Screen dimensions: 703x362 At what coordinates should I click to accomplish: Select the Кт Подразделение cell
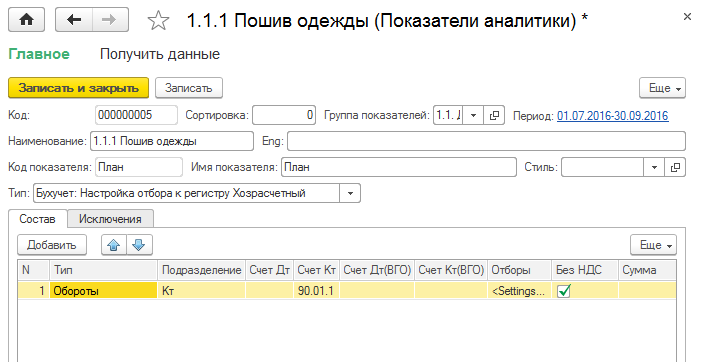tap(201, 291)
